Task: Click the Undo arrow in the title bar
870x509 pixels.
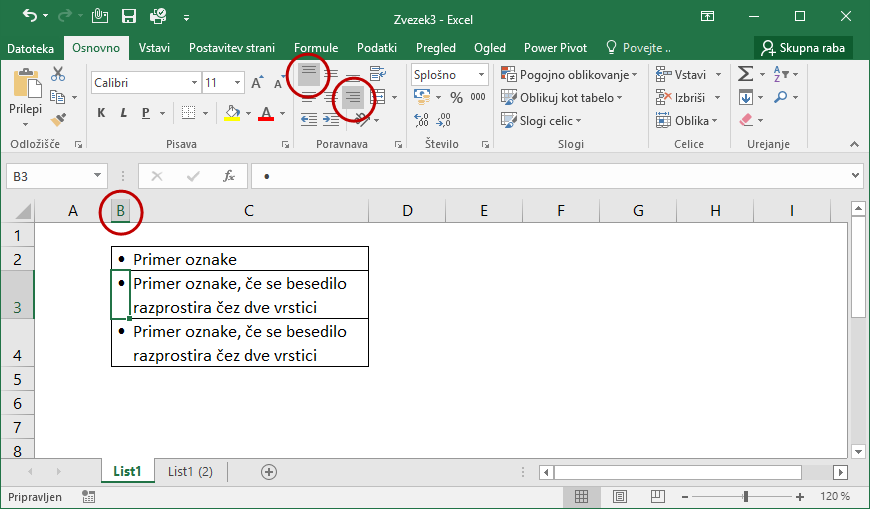Action: coord(30,16)
